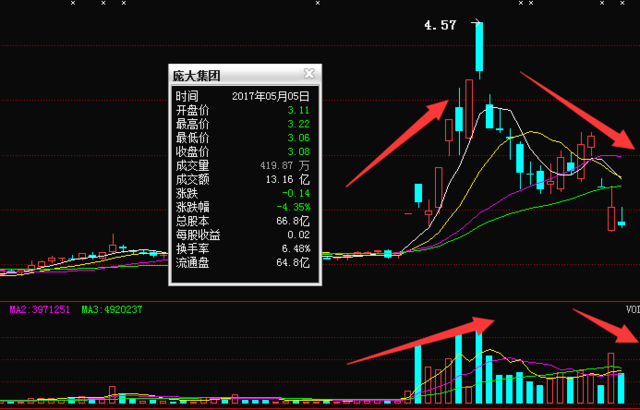Screen dimensions: 640x410
Task: Click the 总股本 value 66.8亿
Action: point(293,221)
